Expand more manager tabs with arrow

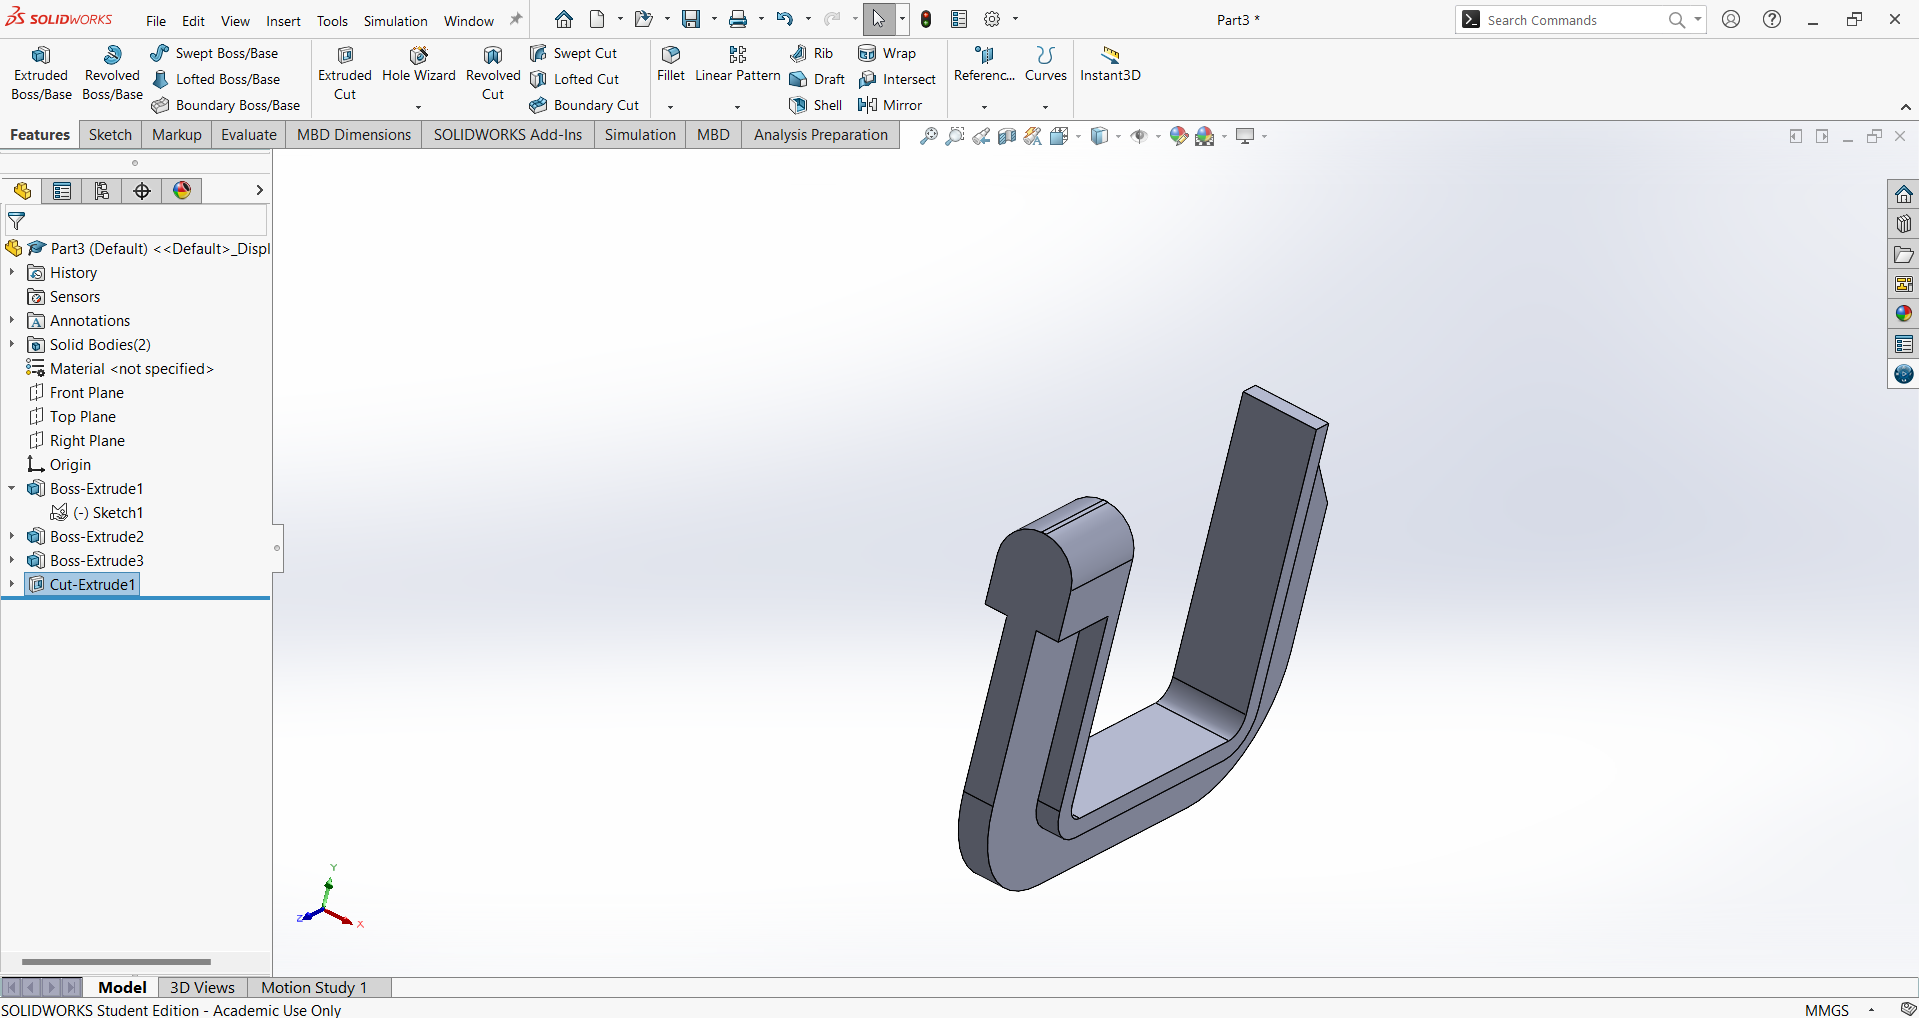(x=259, y=190)
